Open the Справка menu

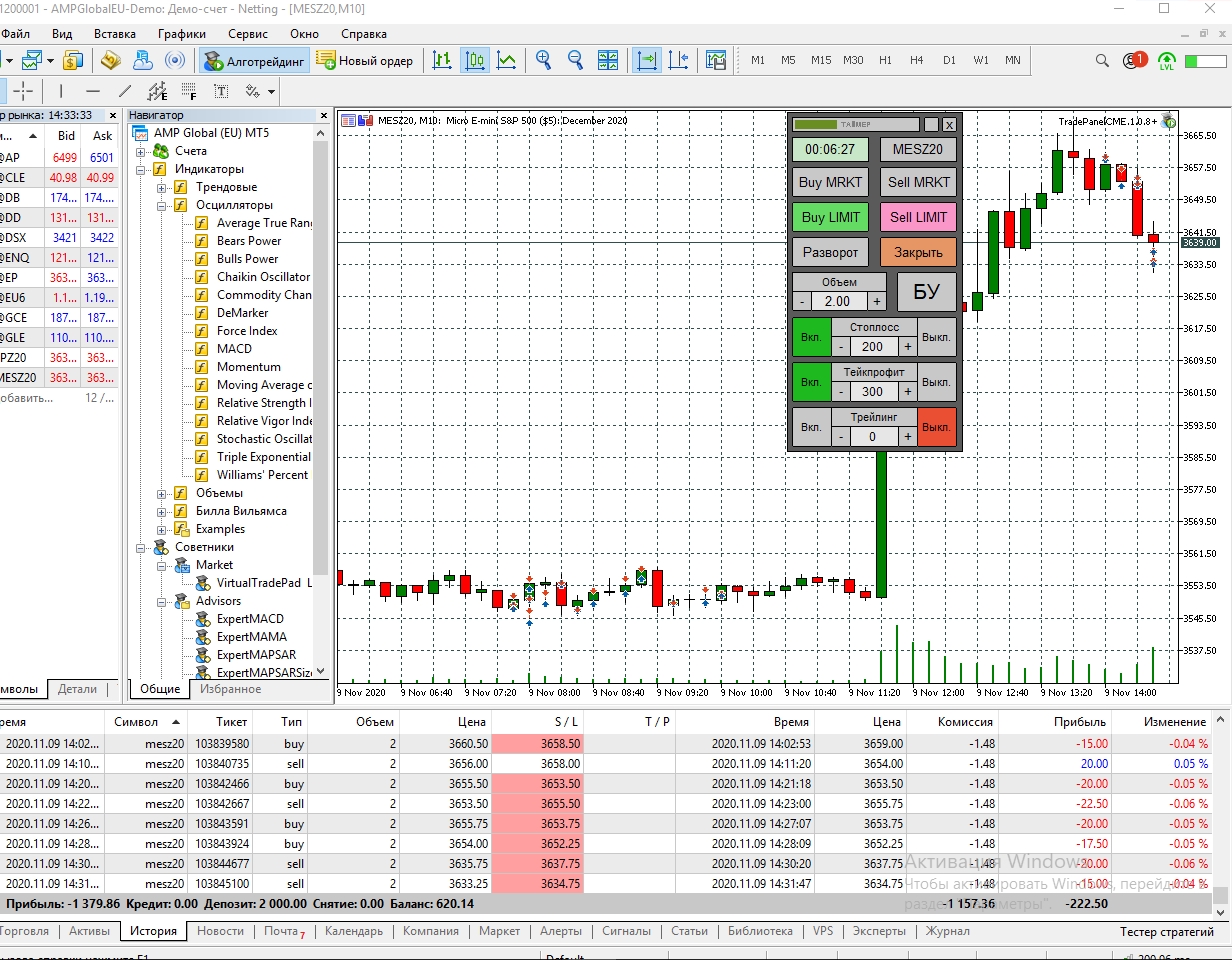[x=364, y=33]
